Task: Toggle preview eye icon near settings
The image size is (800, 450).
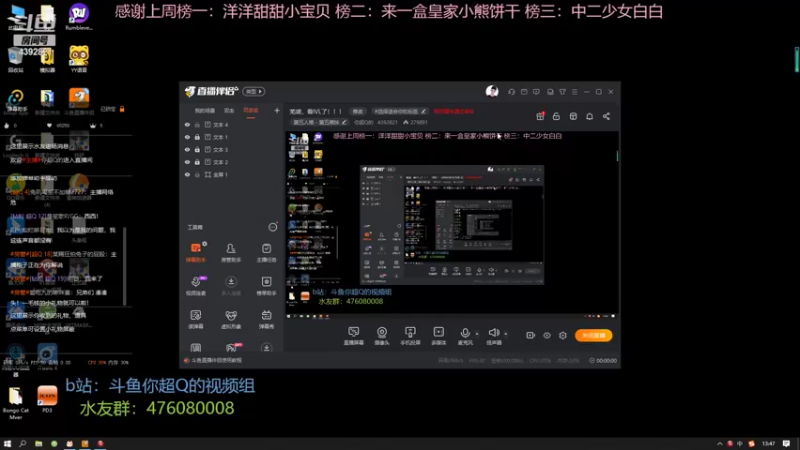Action: coord(546,335)
